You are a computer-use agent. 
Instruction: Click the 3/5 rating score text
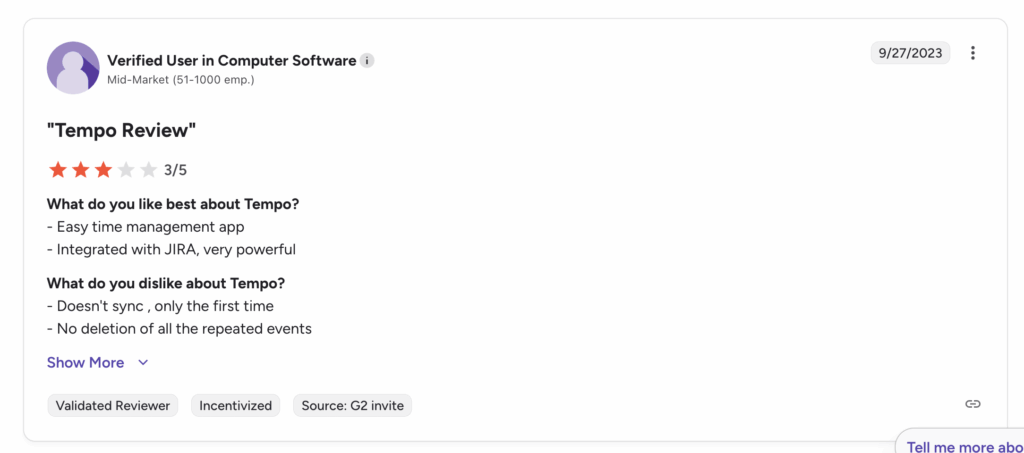[175, 170]
